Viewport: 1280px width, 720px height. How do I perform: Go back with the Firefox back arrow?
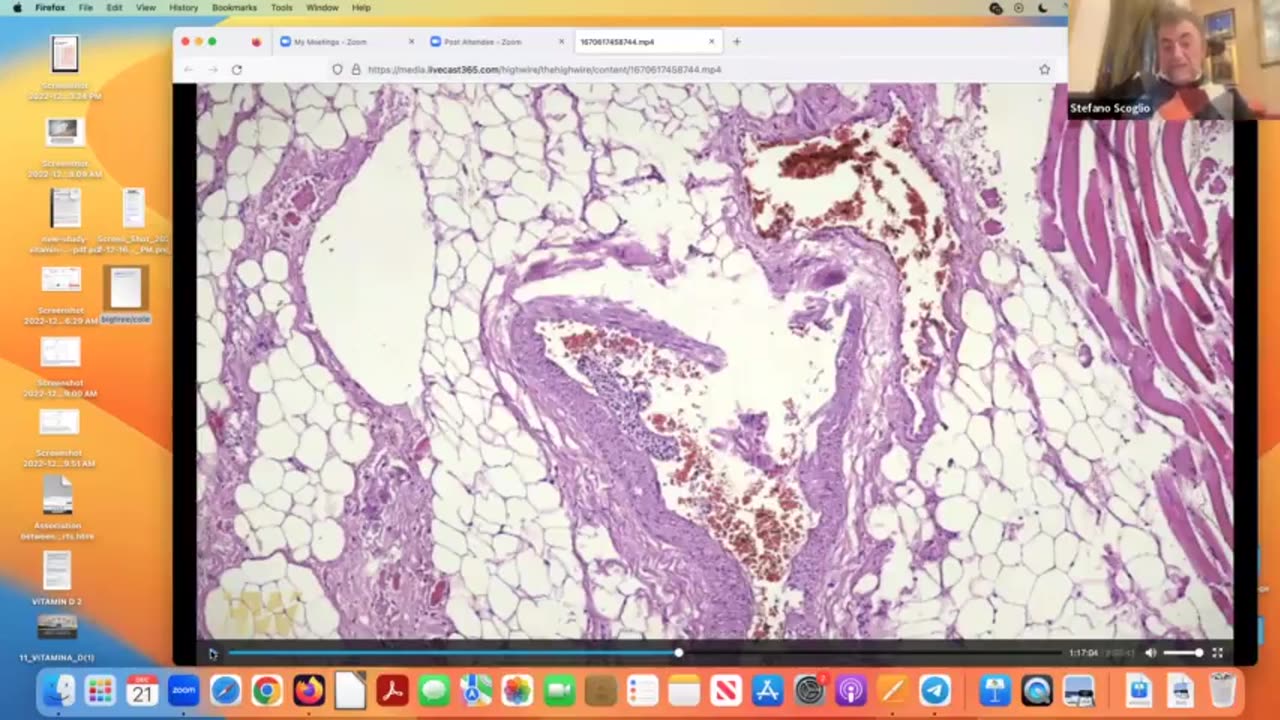[187, 70]
